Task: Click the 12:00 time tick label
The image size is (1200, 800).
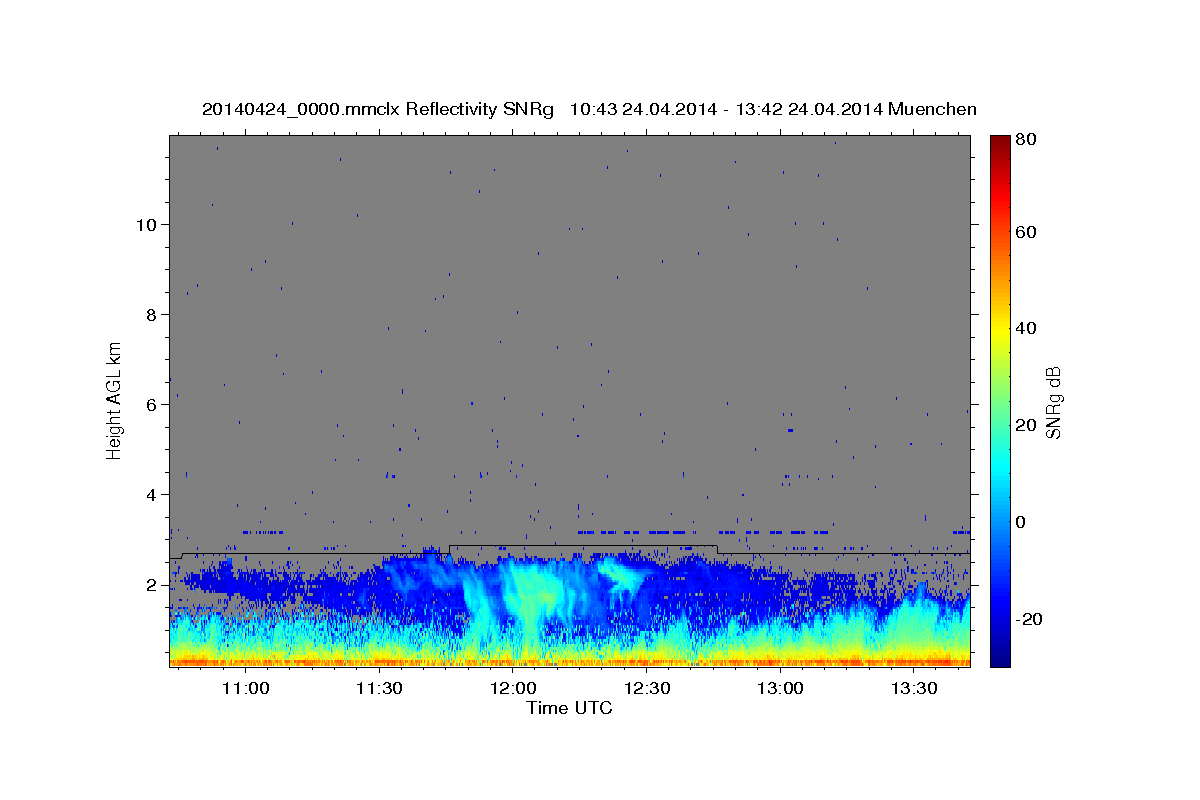Action: tap(513, 689)
